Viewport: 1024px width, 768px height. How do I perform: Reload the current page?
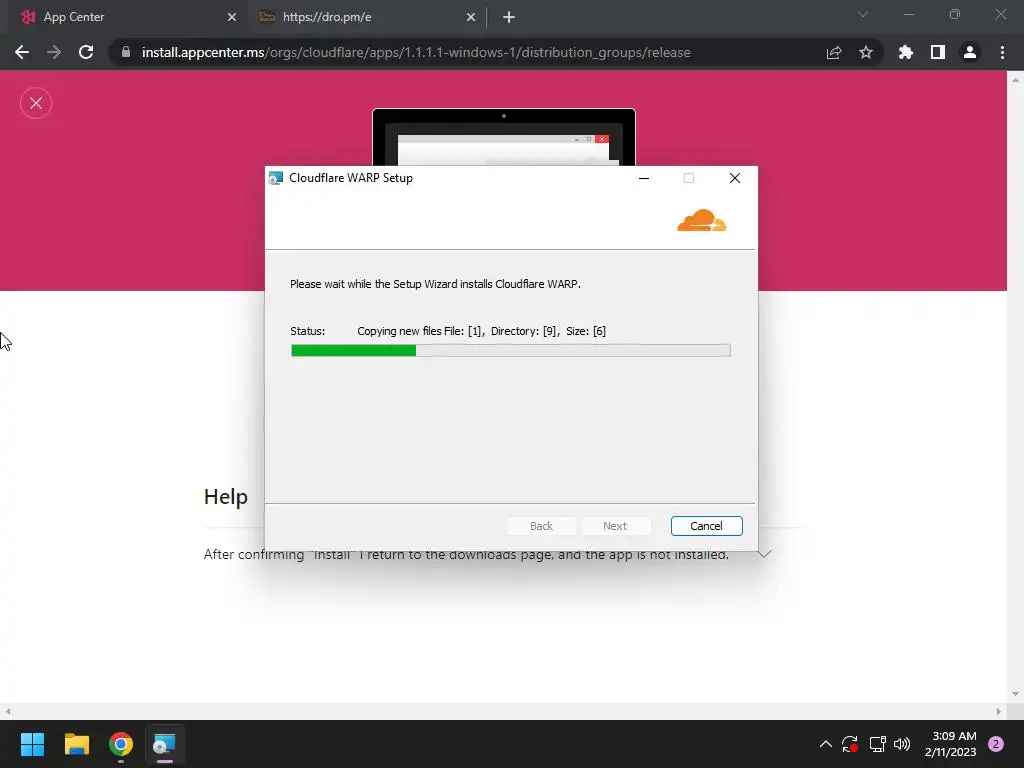click(x=86, y=52)
